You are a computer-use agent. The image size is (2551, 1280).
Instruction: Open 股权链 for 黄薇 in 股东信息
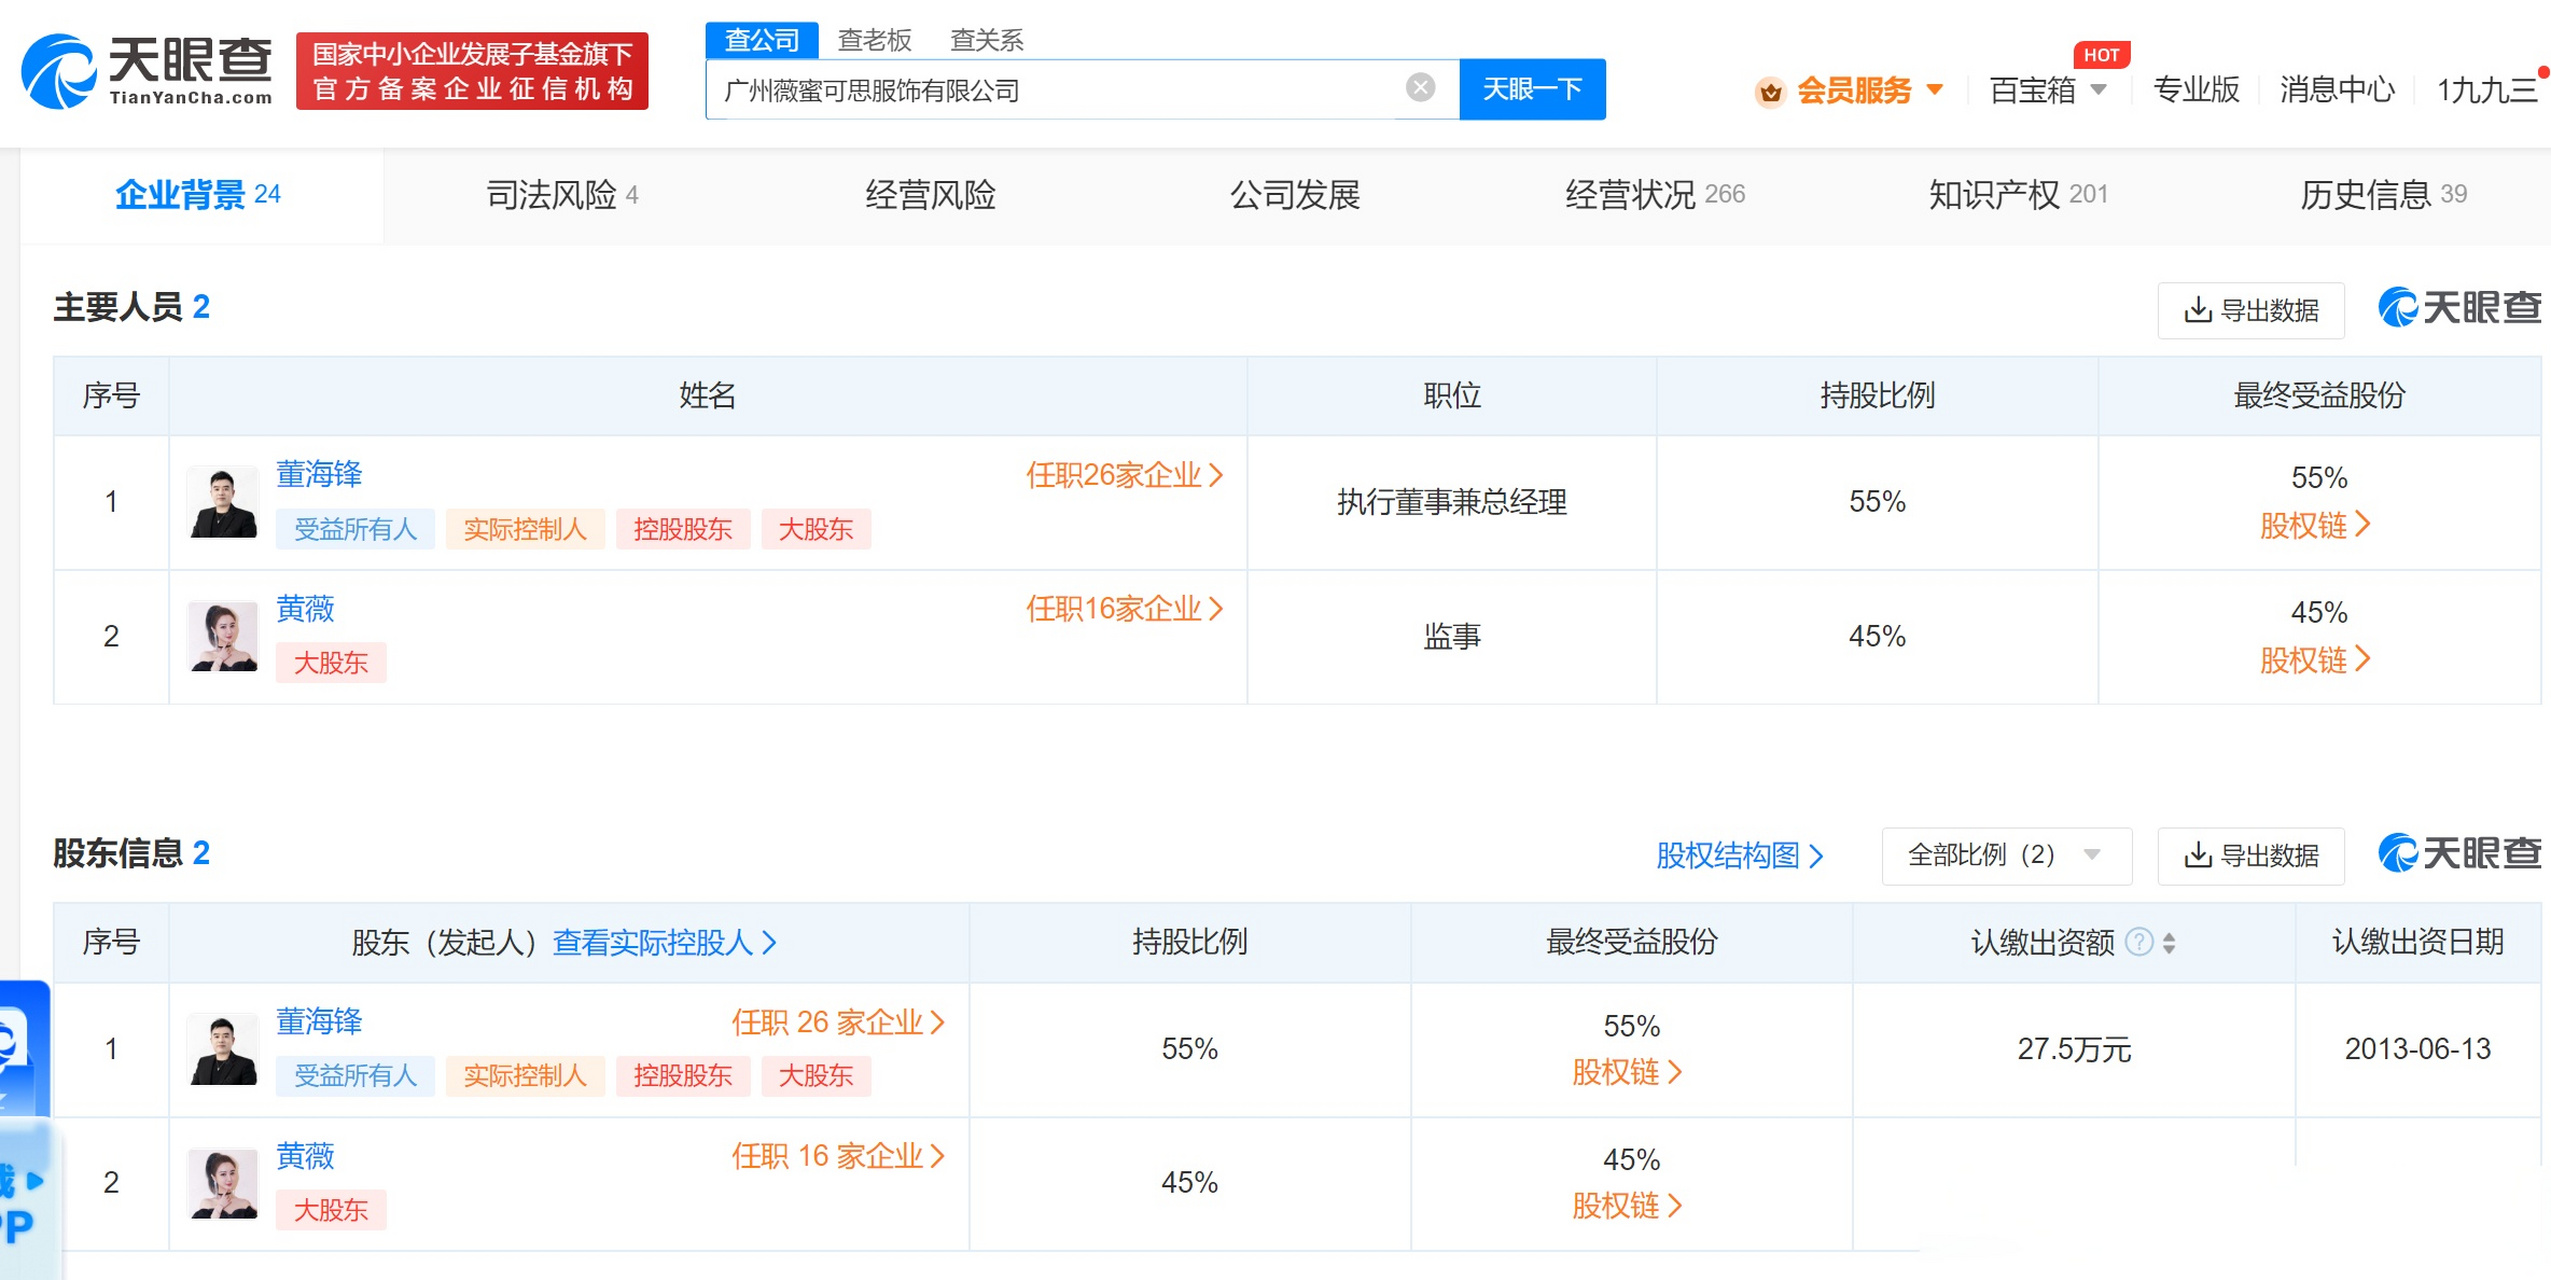click(x=1628, y=1207)
